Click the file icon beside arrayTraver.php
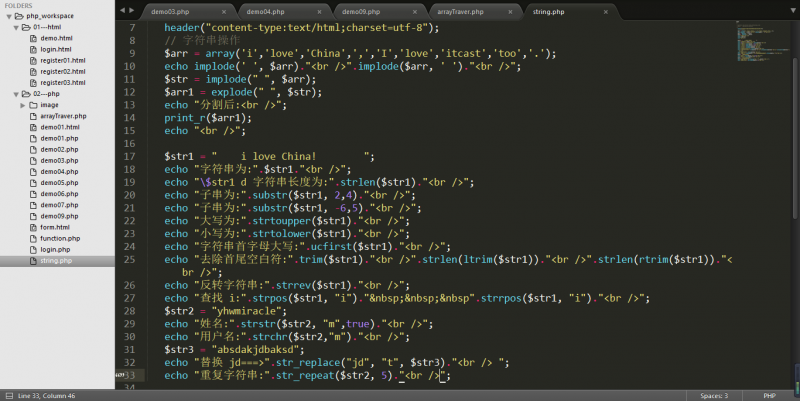This screenshot has width=800, height=401. pyautogui.click(x=33, y=116)
